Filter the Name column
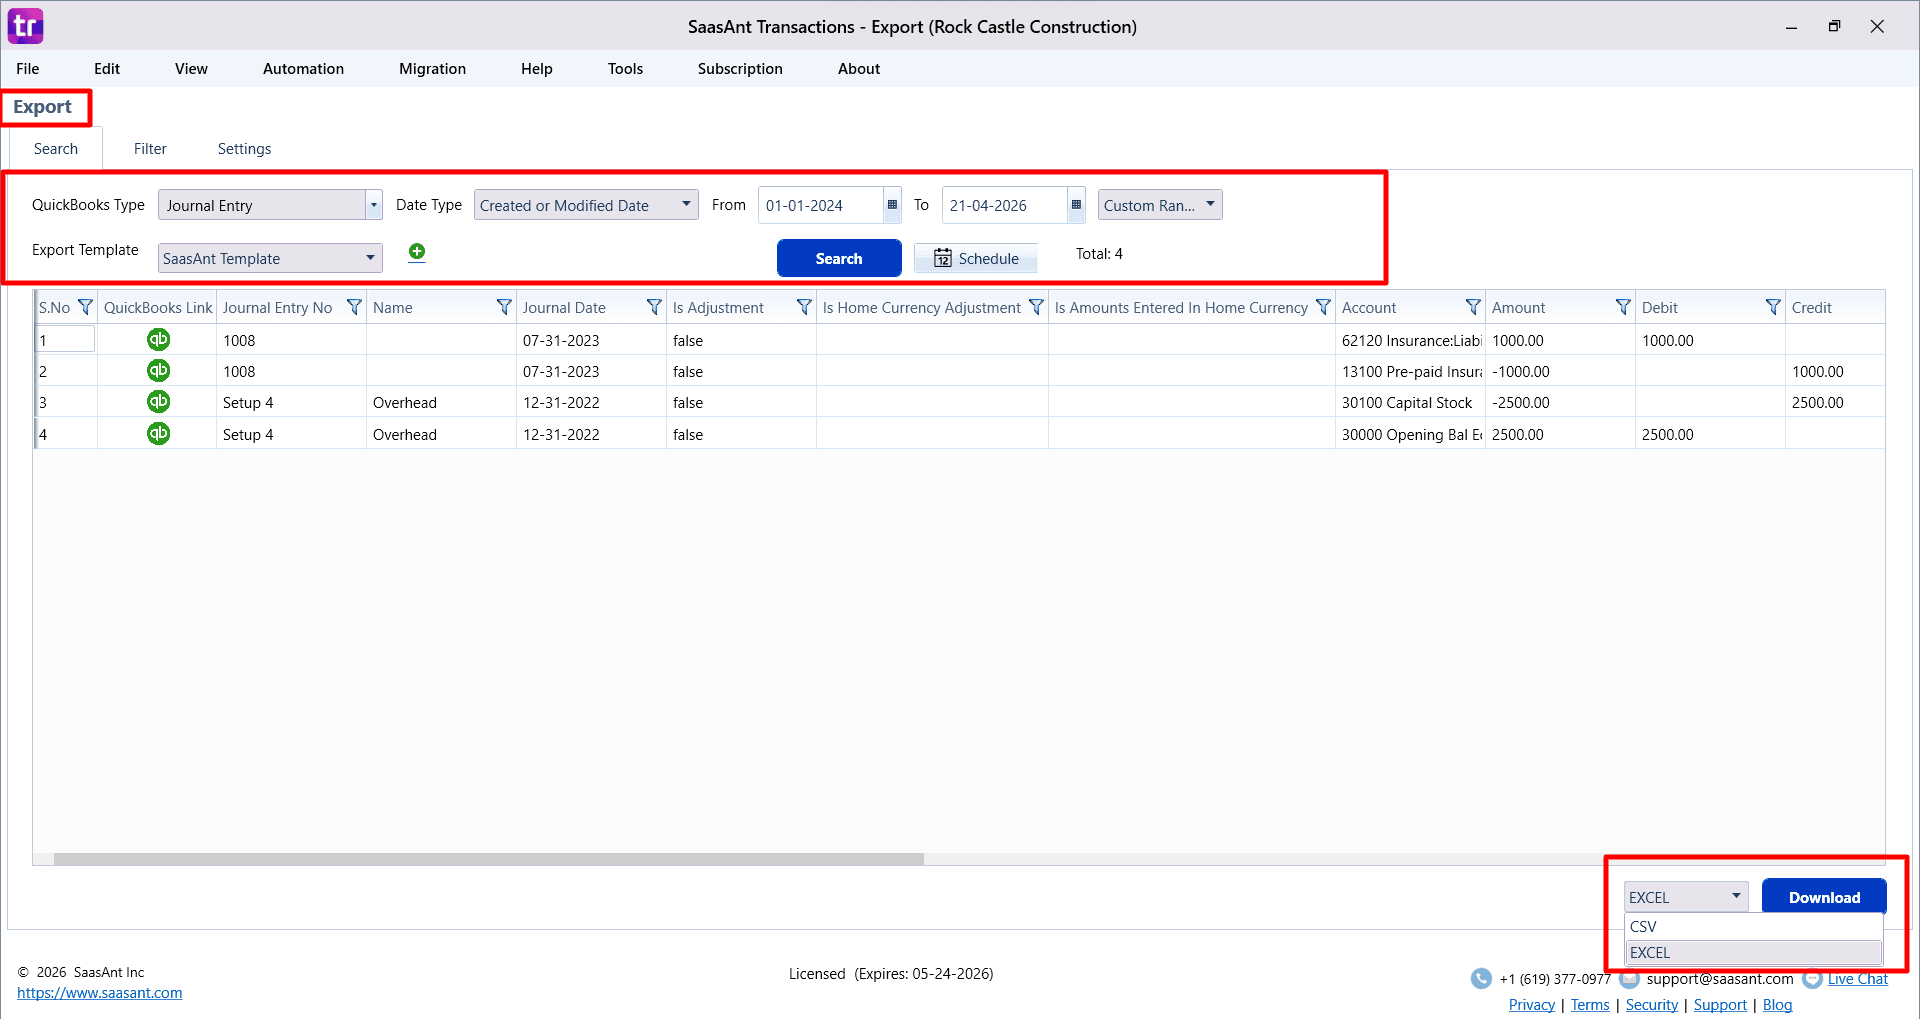1920x1019 pixels. coord(504,307)
